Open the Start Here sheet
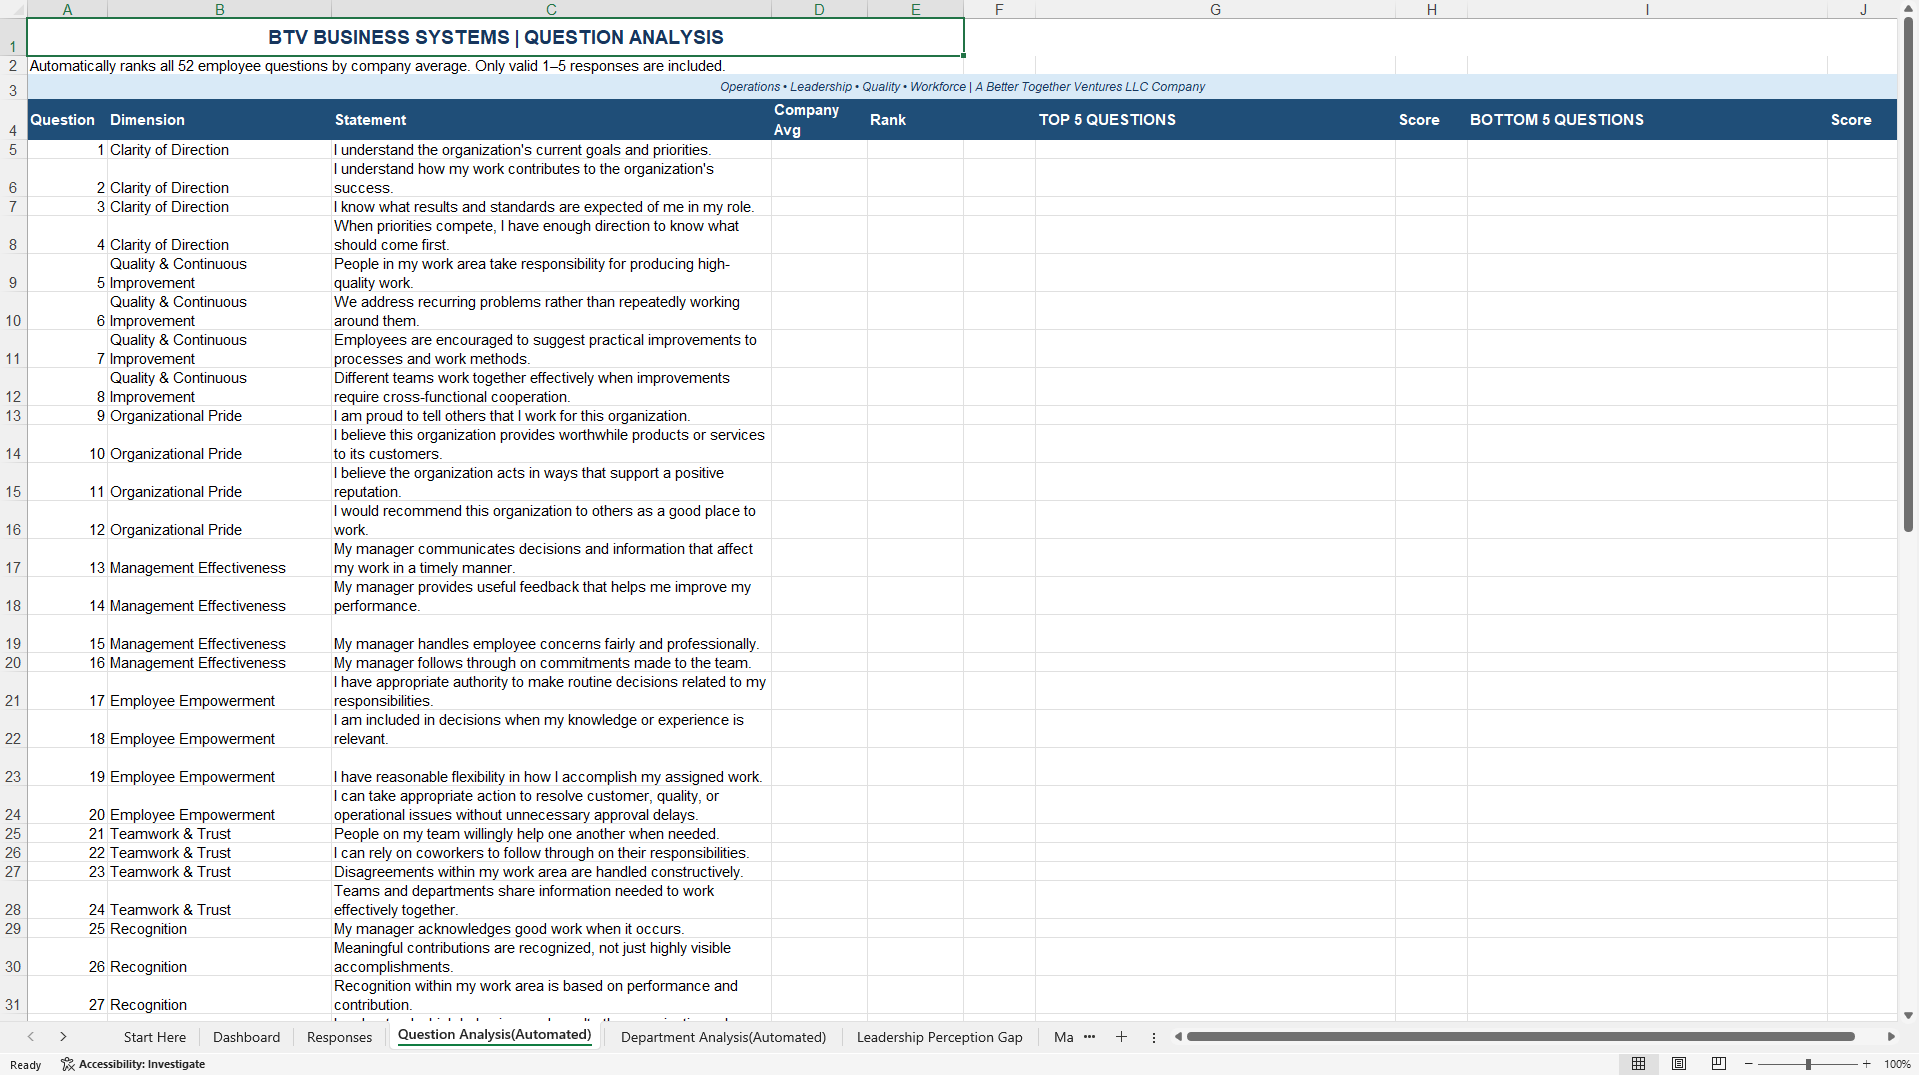Screen dimensions: 1919x1075 [x=155, y=1037]
